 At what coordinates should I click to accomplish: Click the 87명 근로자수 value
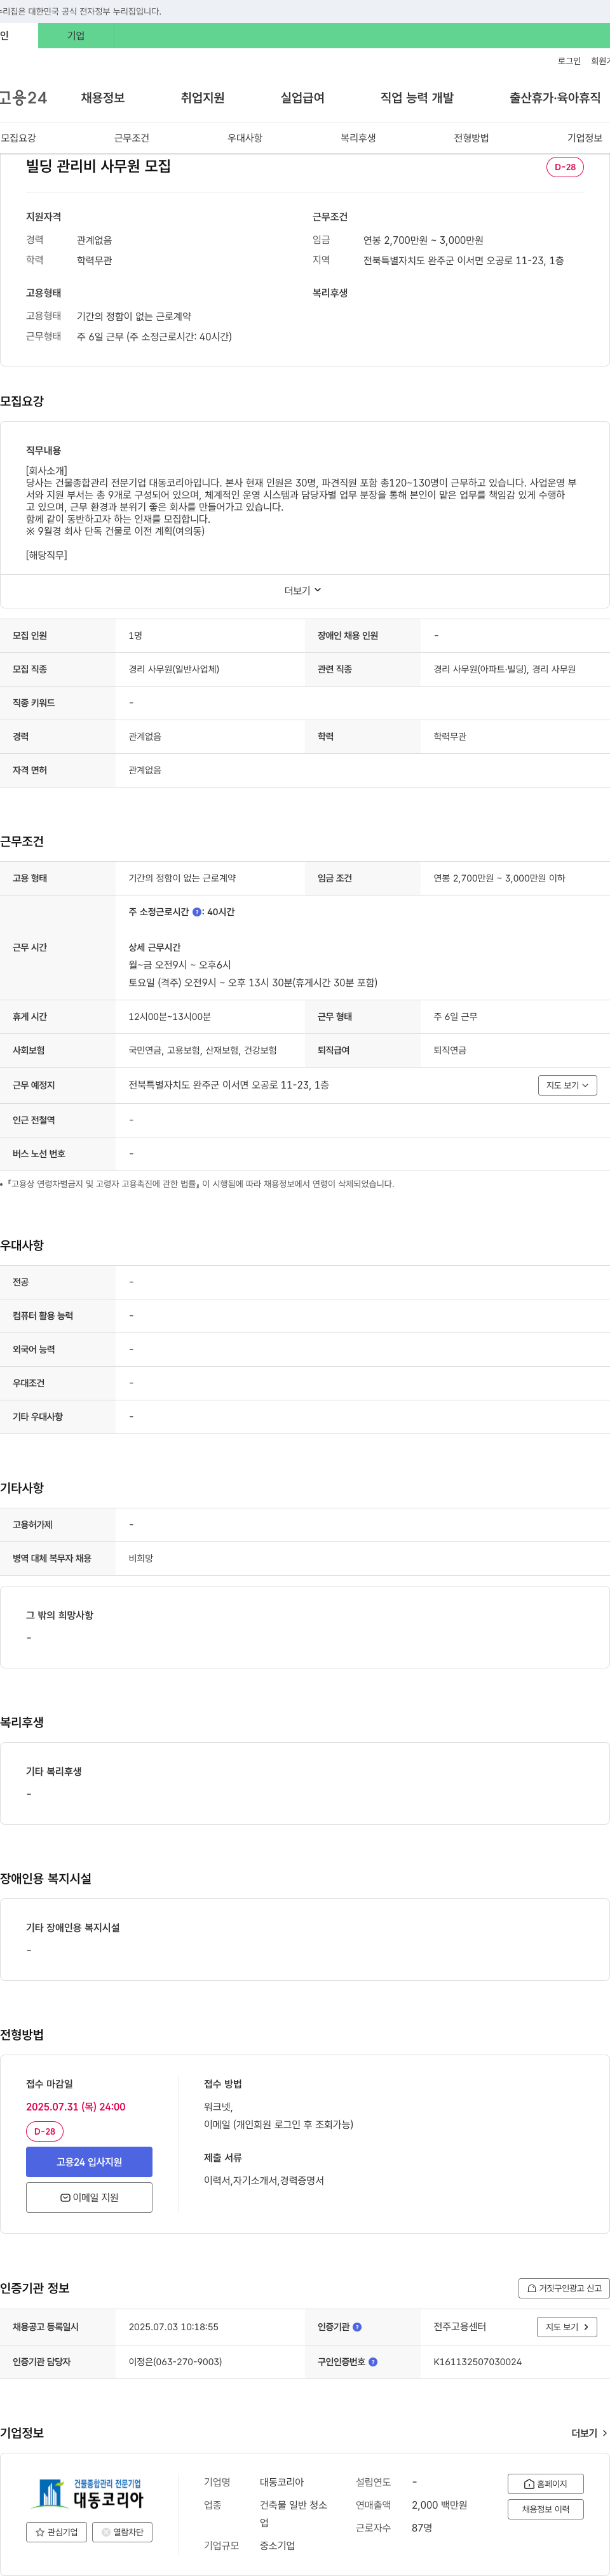tap(422, 2527)
